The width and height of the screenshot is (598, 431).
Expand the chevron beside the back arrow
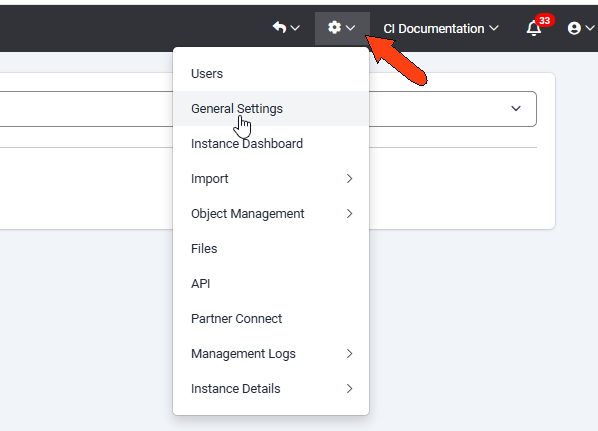pyautogui.click(x=295, y=28)
